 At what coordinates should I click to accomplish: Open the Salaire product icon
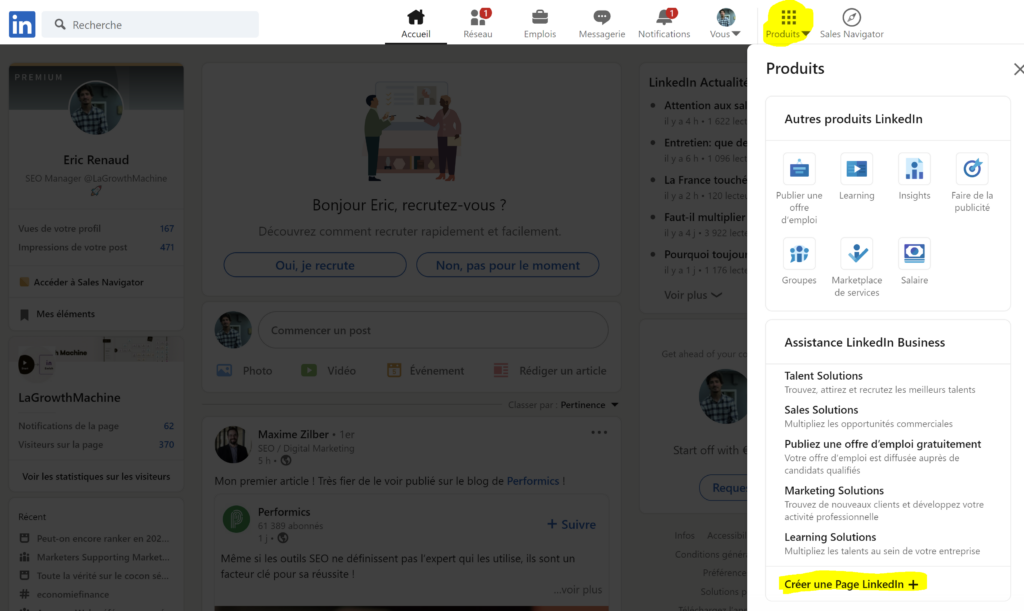(914, 254)
